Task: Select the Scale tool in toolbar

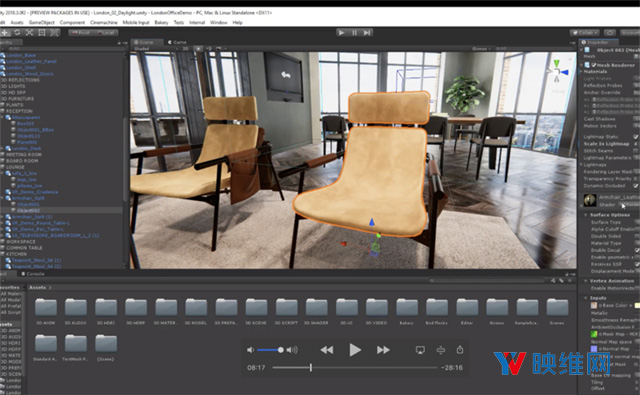Action: point(29,32)
